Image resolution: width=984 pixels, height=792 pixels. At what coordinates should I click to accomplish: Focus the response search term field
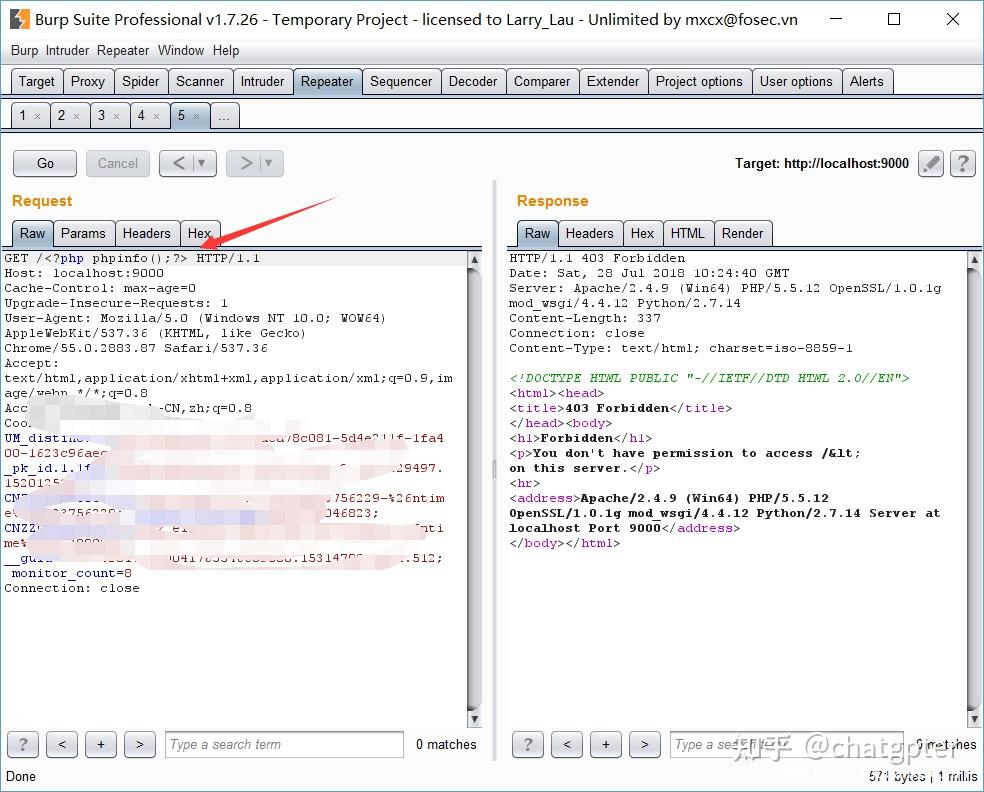coord(787,744)
